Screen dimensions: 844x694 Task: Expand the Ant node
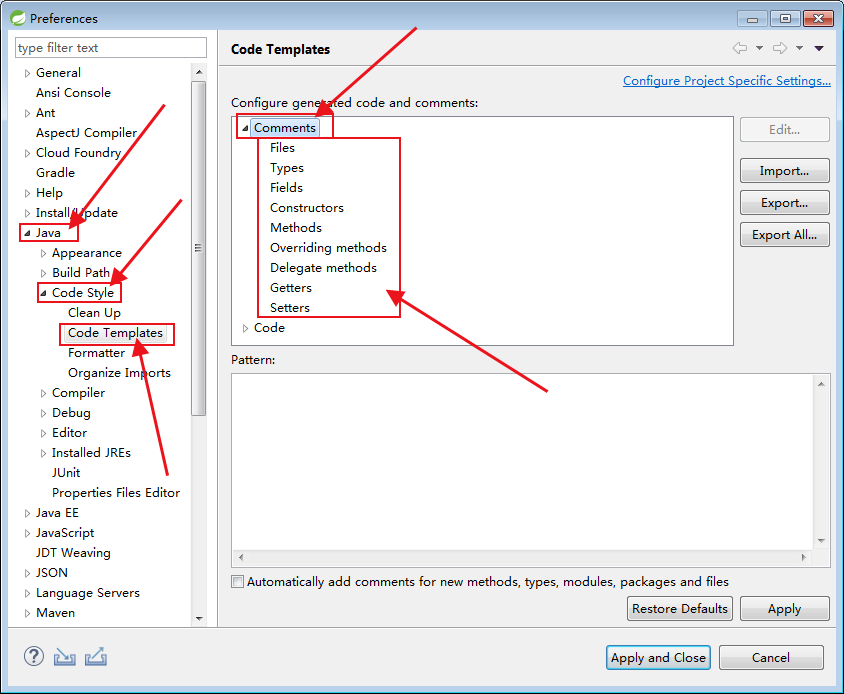tap(27, 113)
